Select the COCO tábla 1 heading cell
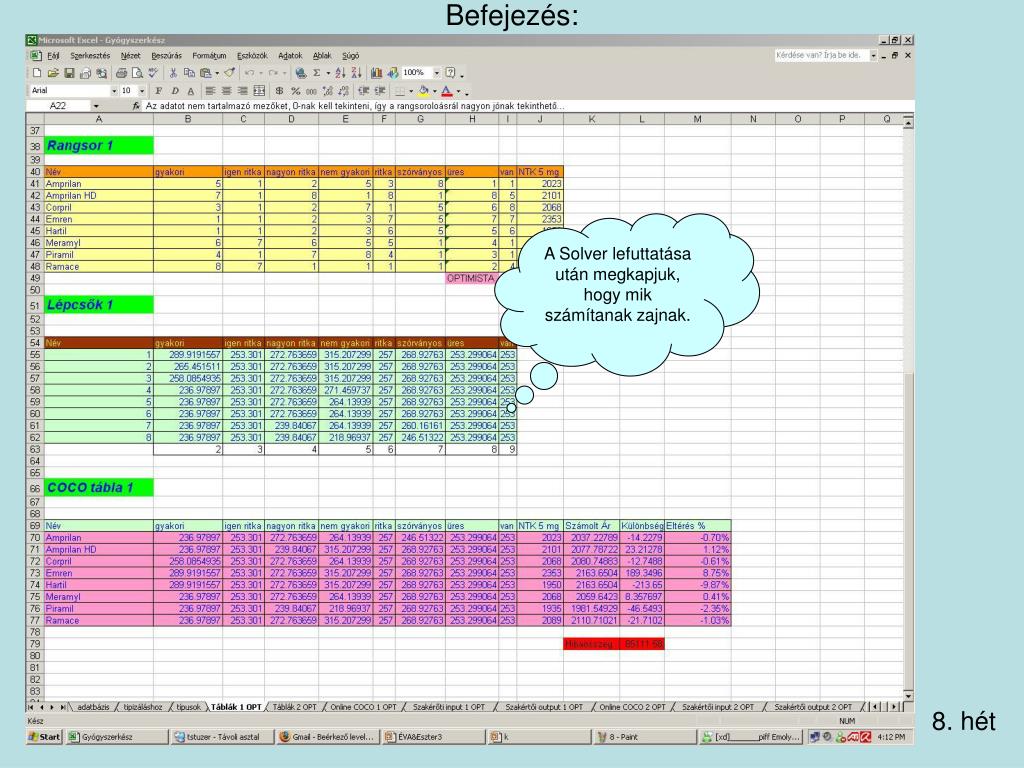The height and width of the screenshot is (768, 1024). [99, 488]
